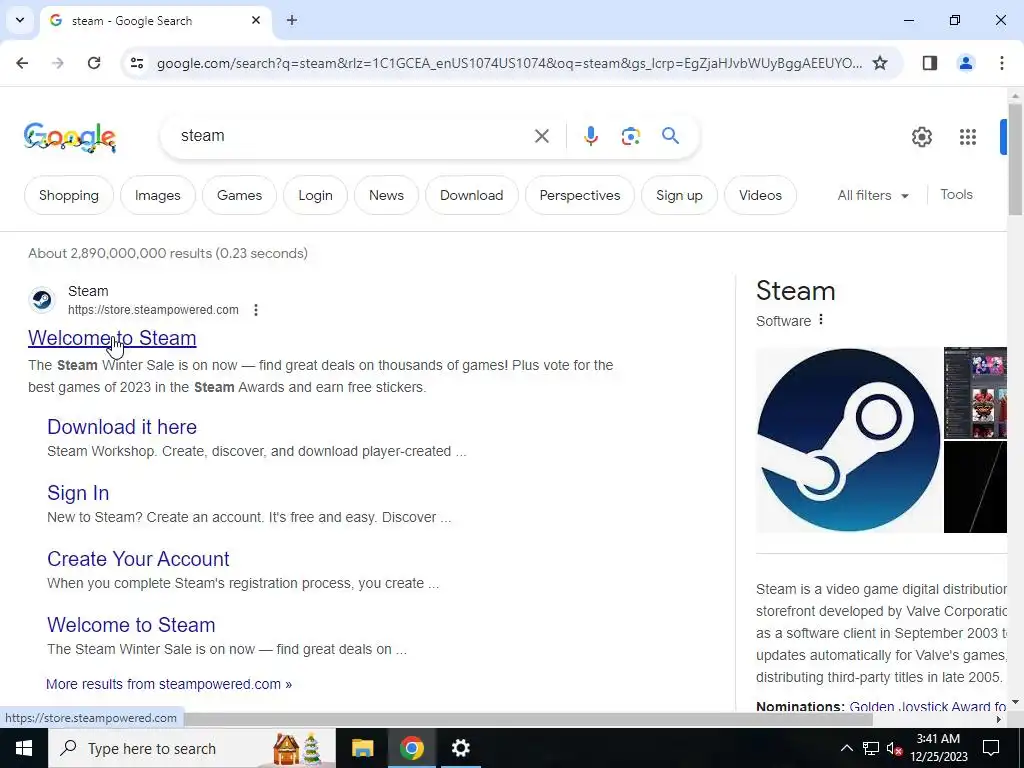Open more options next to Software label

coord(821,320)
